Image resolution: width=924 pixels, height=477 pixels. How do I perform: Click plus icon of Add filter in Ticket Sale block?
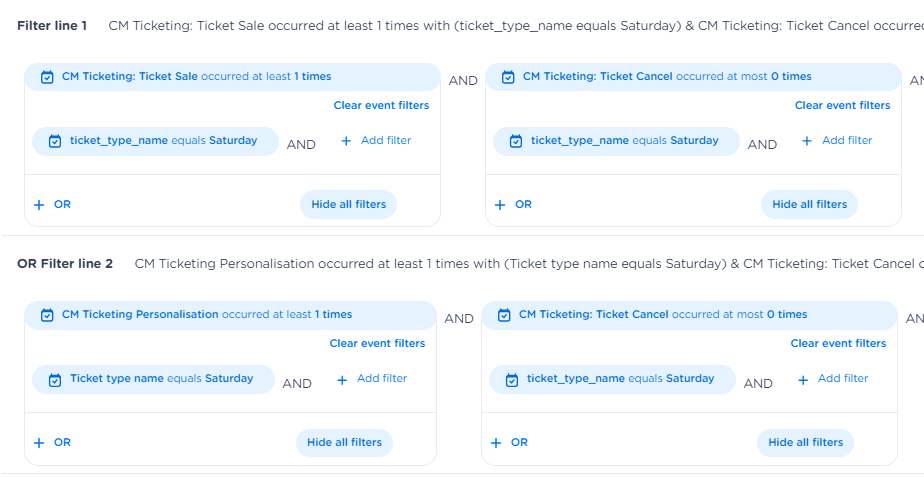click(x=346, y=141)
